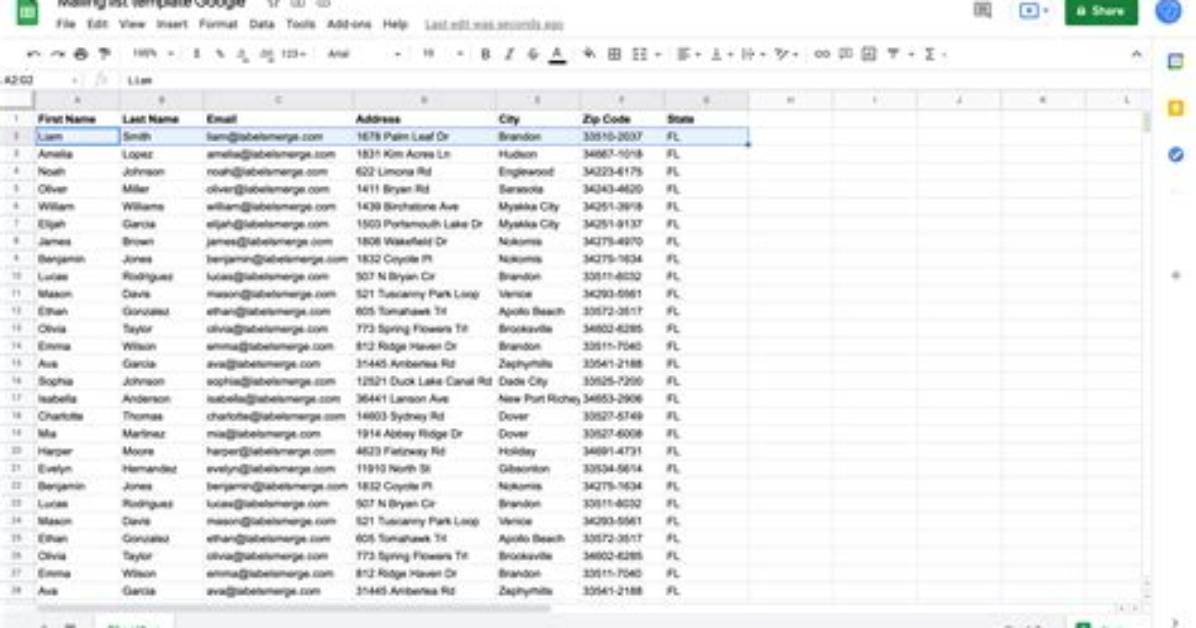The width and height of the screenshot is (1196, 628).
Task: Select the 'Sarasota' city cell
Action: 538,189
